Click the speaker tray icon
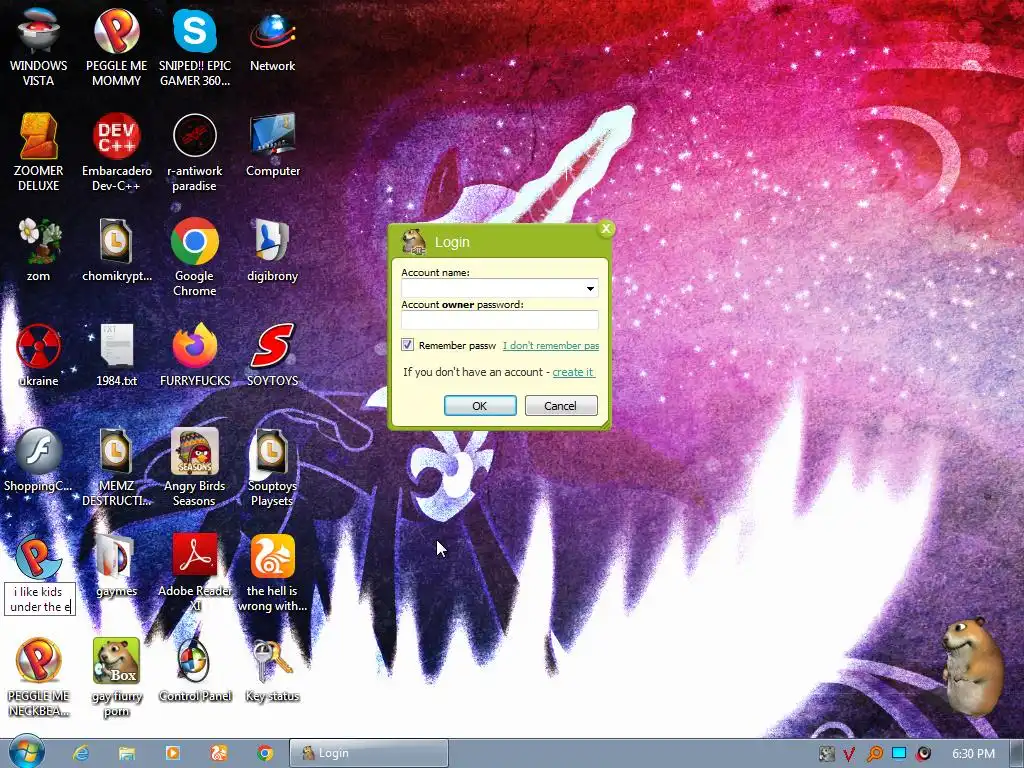The image size is (1024, 768). (x=923, y=754)
